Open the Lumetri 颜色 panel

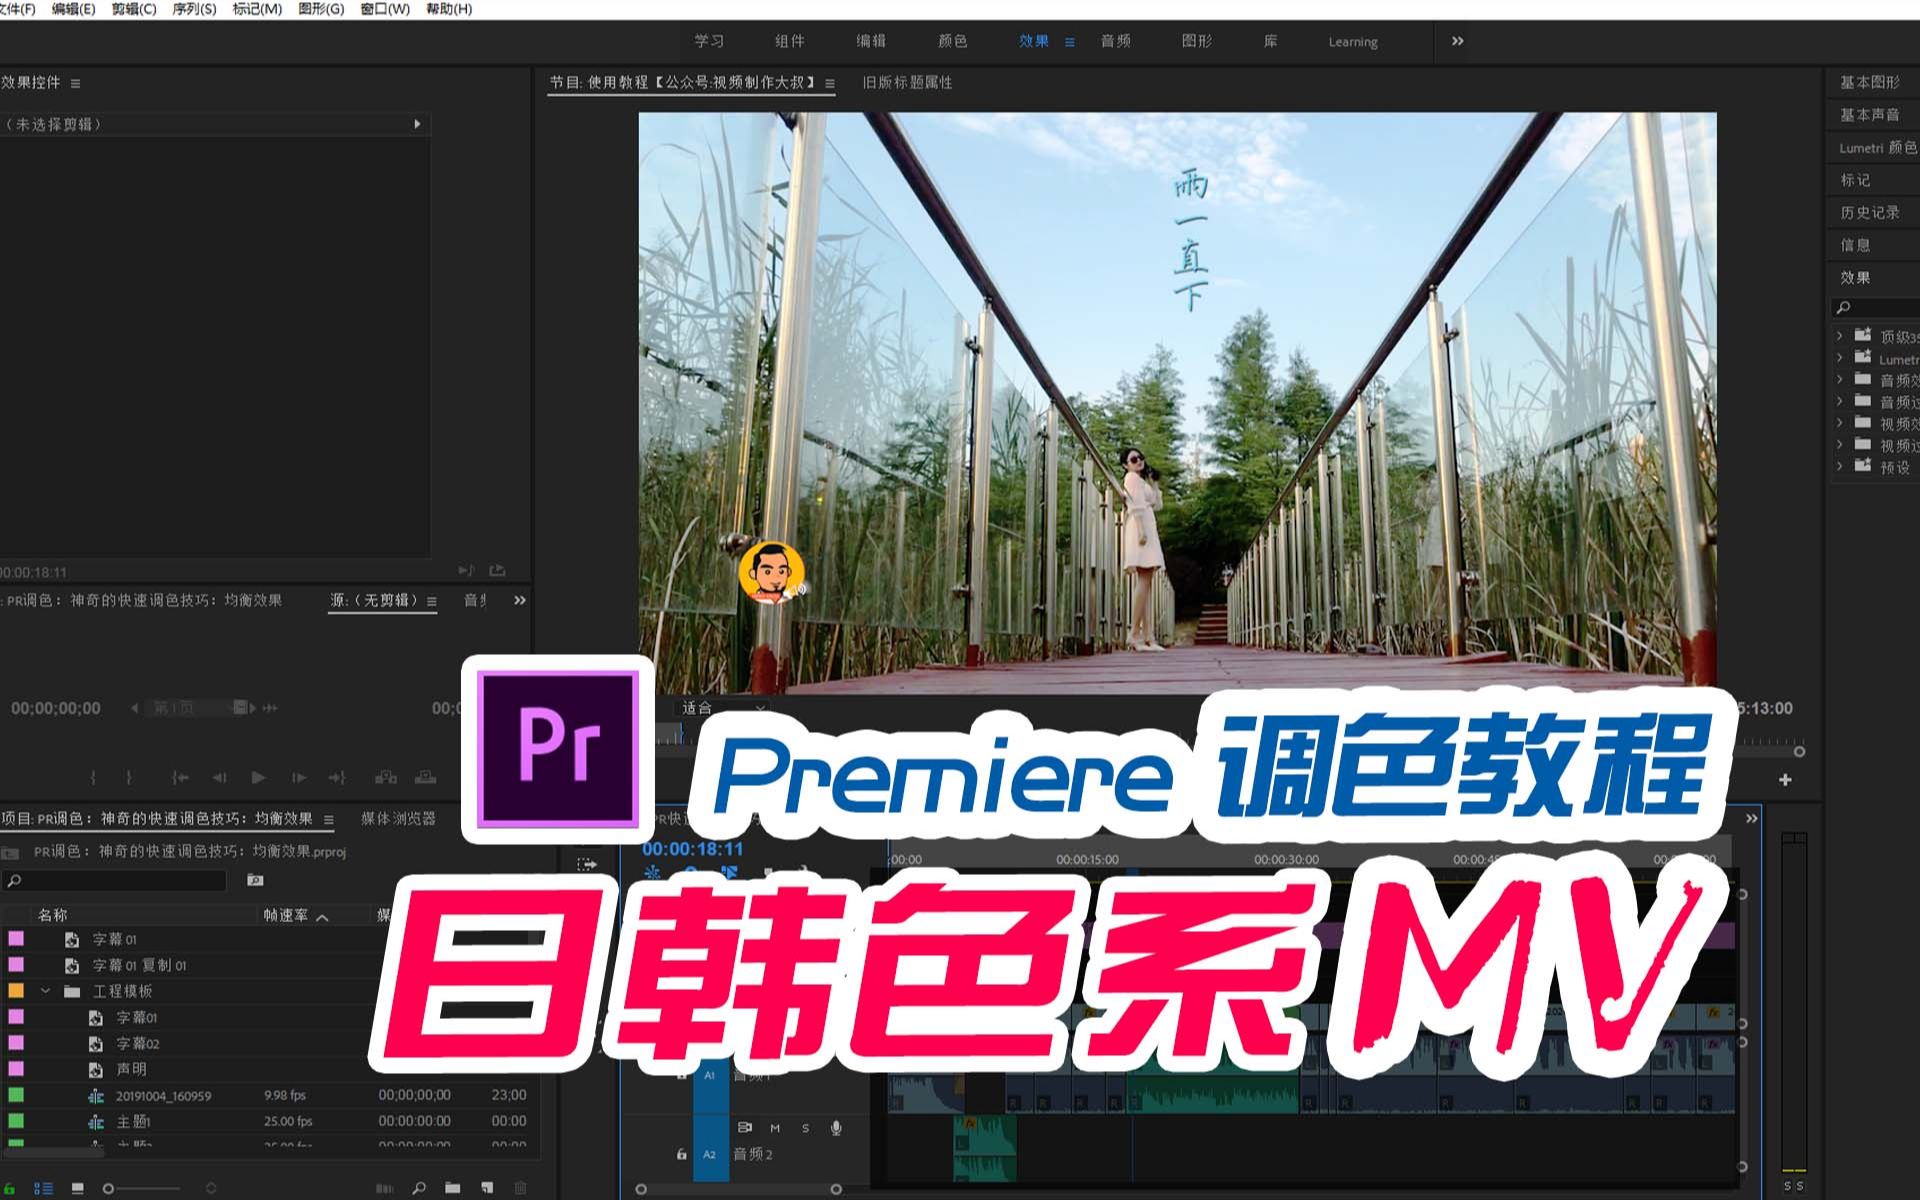[x=1878, y=147]
